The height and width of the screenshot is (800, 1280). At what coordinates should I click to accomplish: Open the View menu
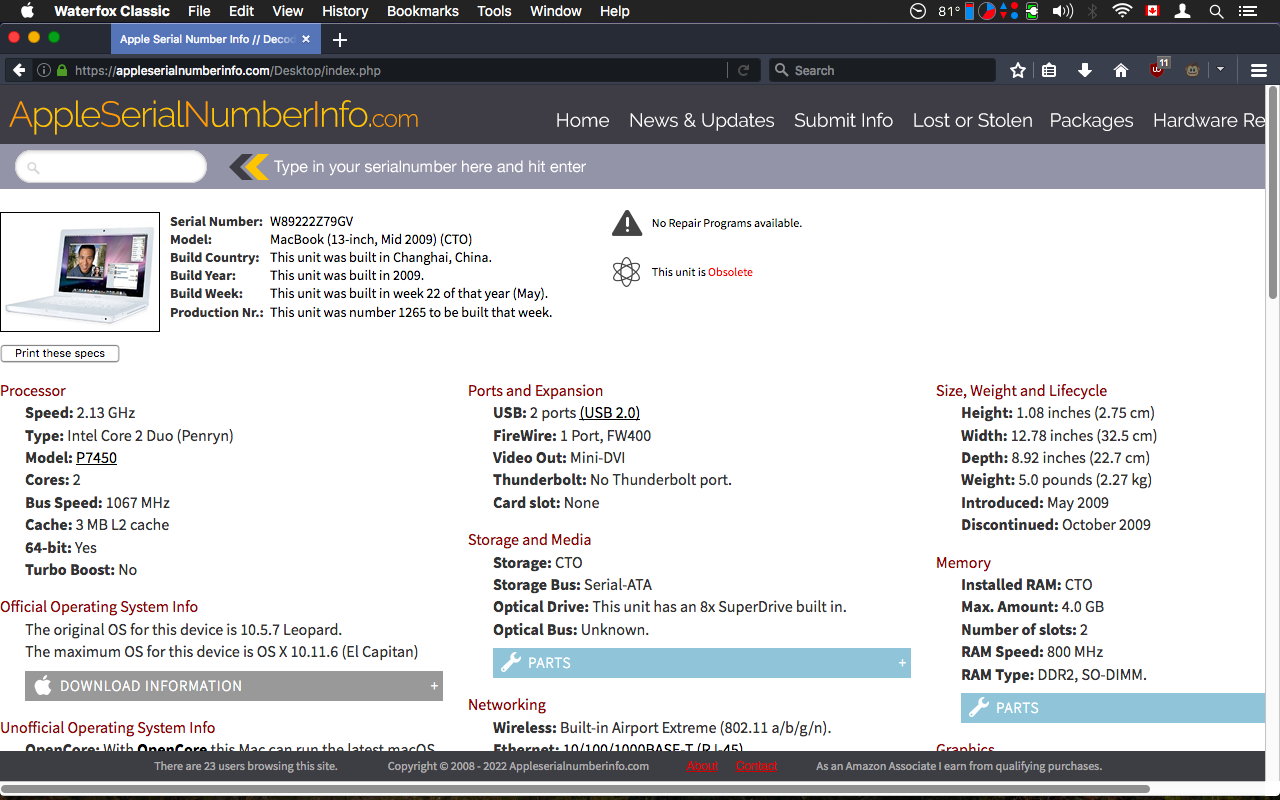pyautogui.click(x=288, y=11)
